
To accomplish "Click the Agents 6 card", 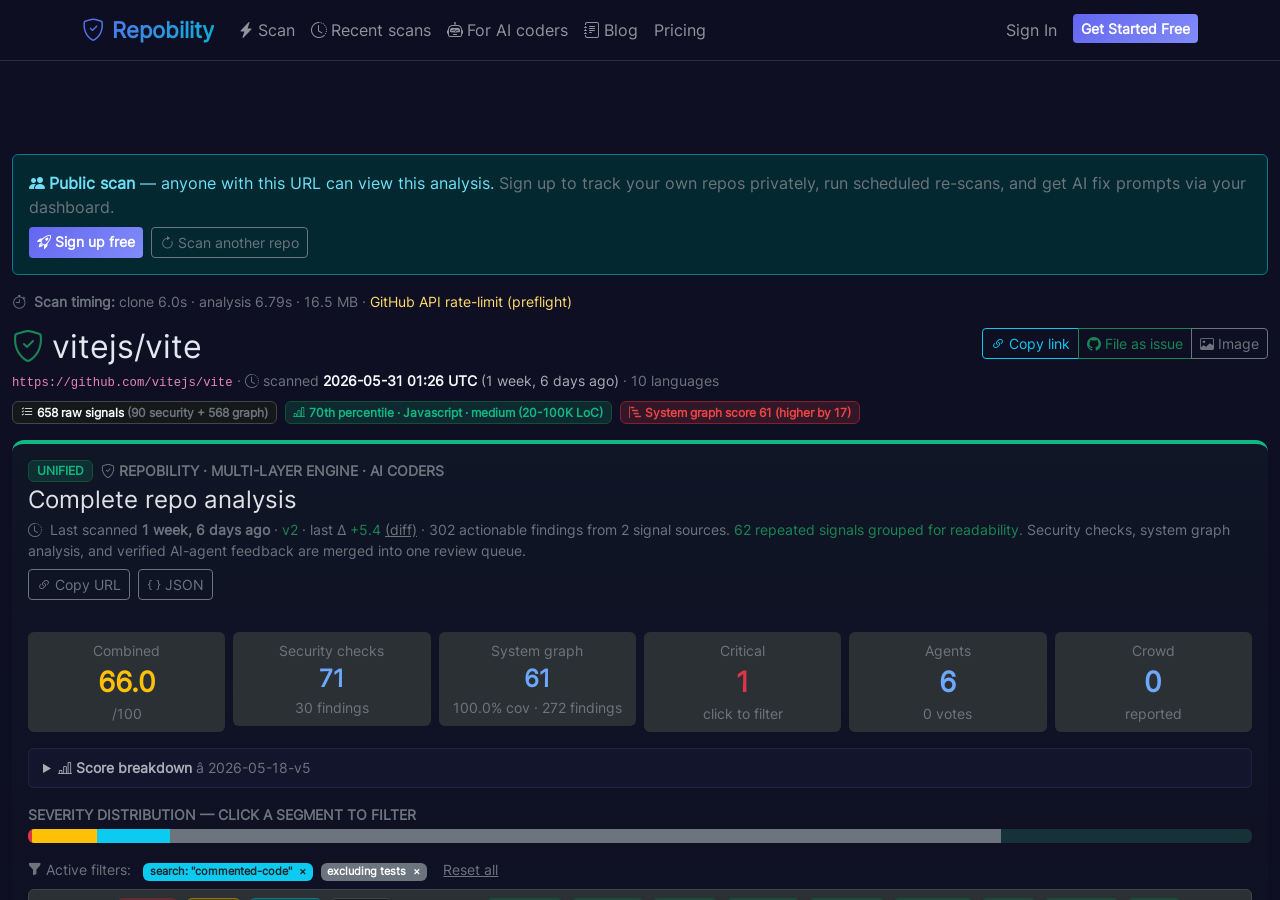I will (948, 682).
